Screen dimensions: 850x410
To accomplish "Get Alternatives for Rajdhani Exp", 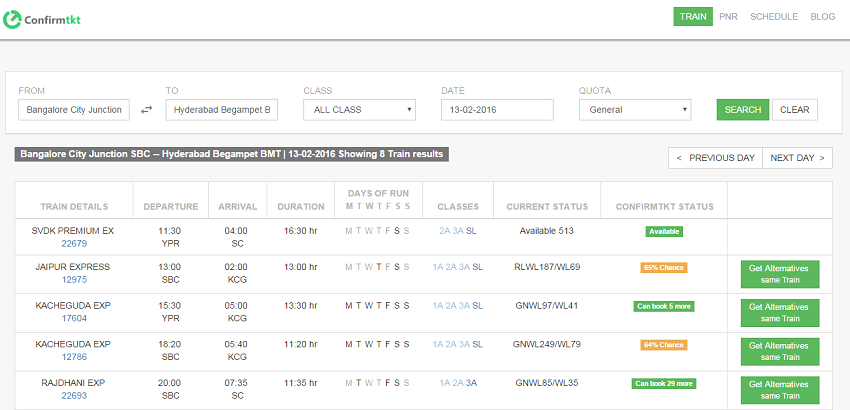I will click(779, 389).
